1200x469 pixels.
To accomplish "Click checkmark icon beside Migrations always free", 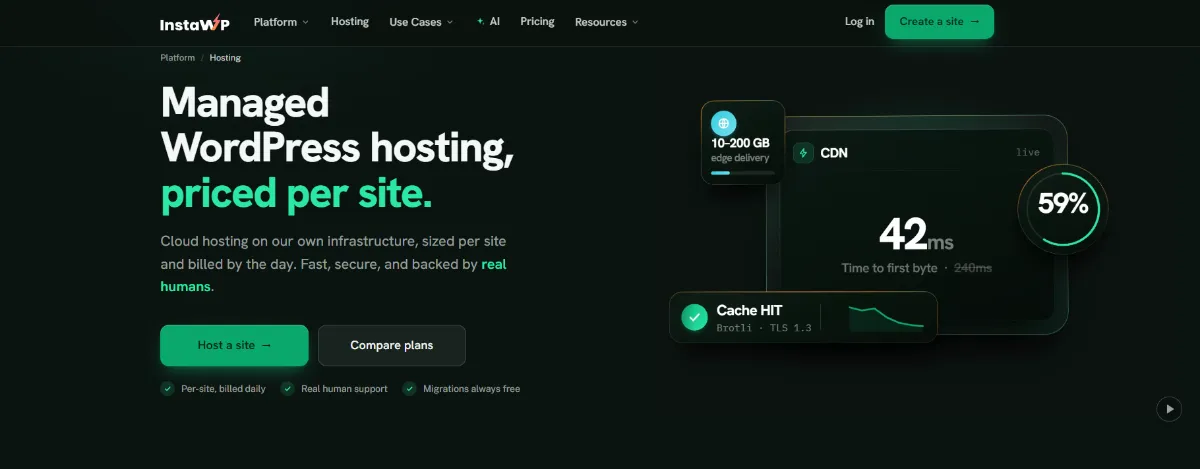I will [409, 388].
